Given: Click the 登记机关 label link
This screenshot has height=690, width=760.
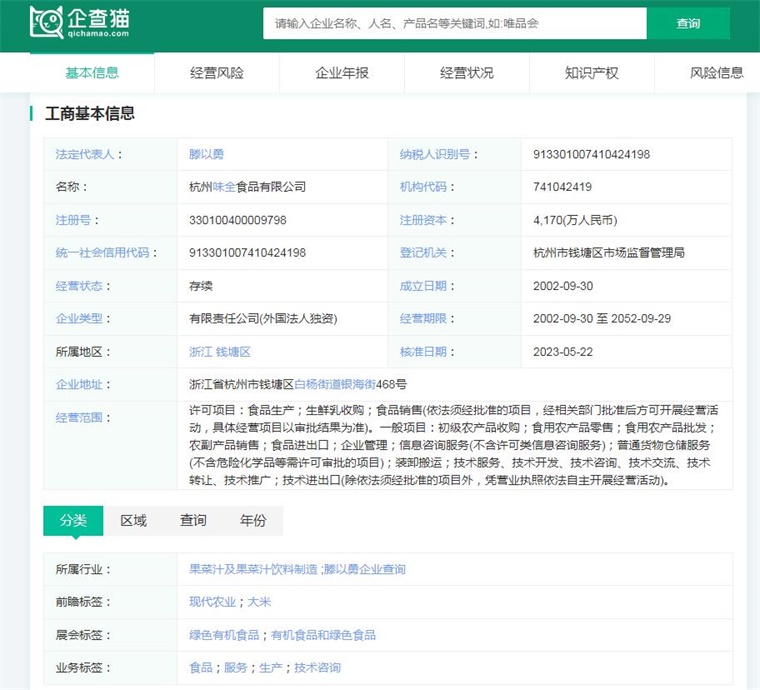Looking at the screenshot, I should tap(423, 252).
